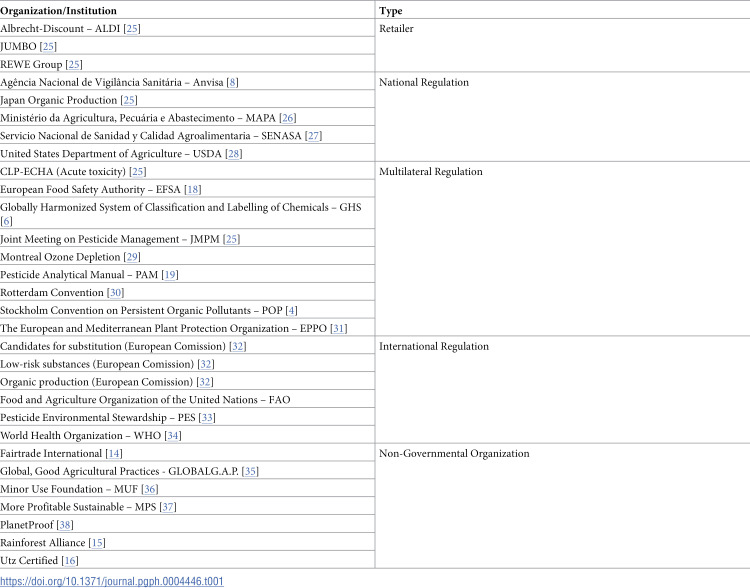The image size is (750, 588).
Task: Open citation 4 next to Stockholm Convention POP
Action: [x=291, y=311]
